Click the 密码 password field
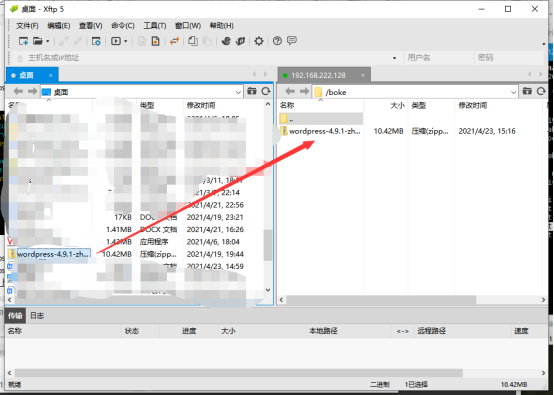This screenshot has height=395, width=554. click(508, 58)
